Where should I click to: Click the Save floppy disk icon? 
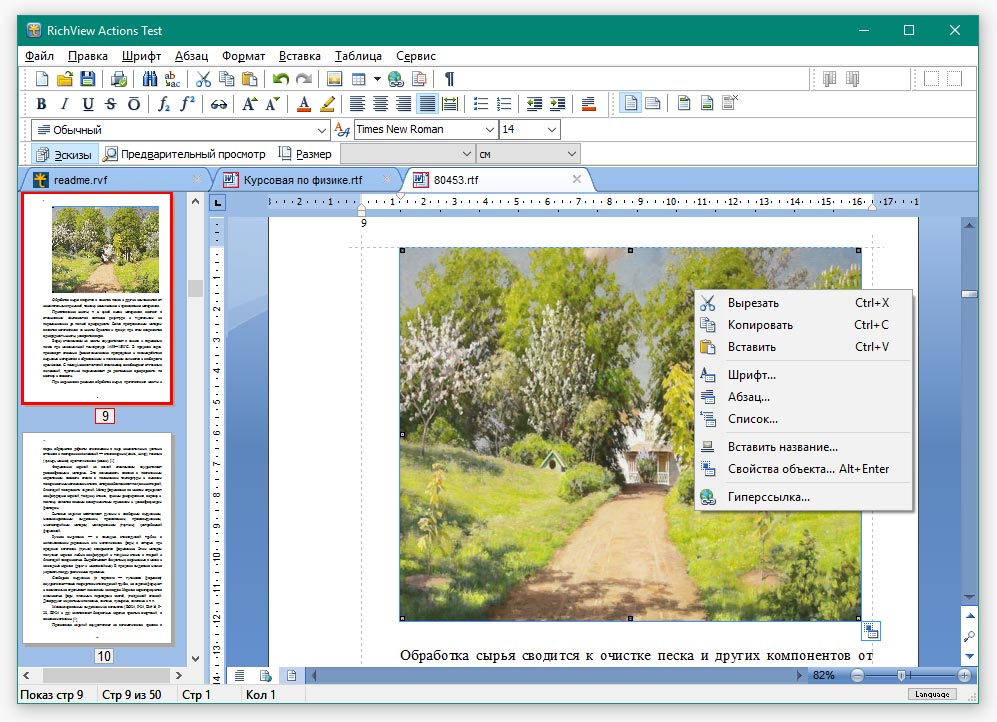88,79
